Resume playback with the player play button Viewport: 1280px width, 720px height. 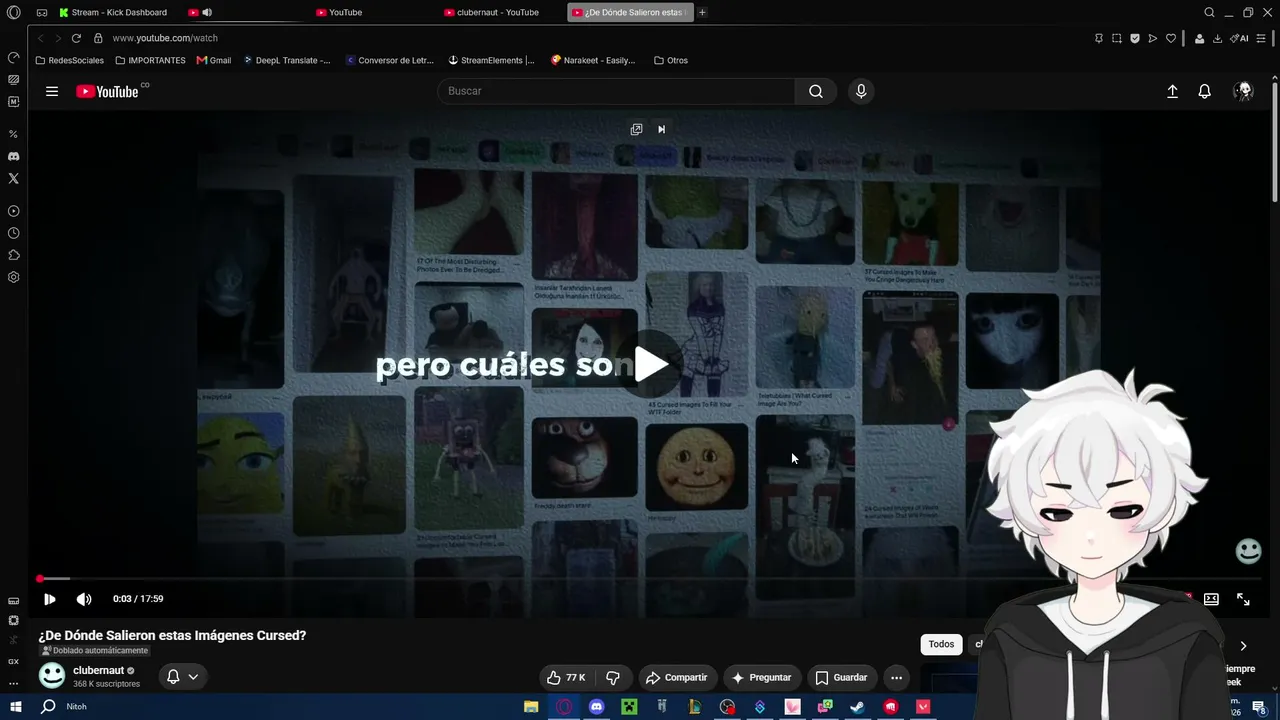tap(49, 599)
